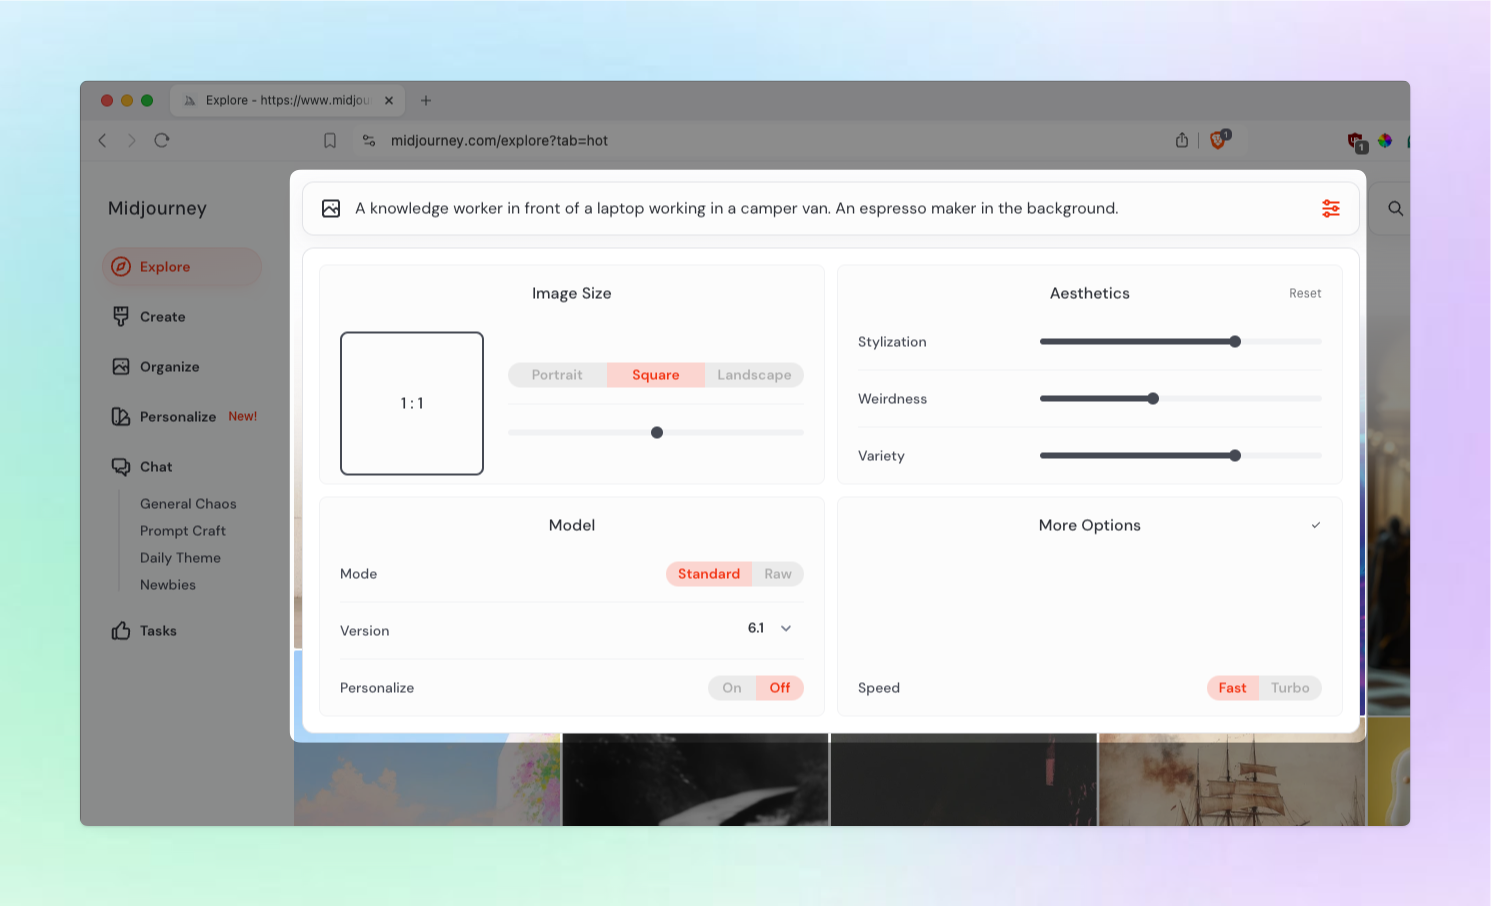Screen dimensions: 1491x906
Task: Select Portrait image orientation
Action: (557, 375)
